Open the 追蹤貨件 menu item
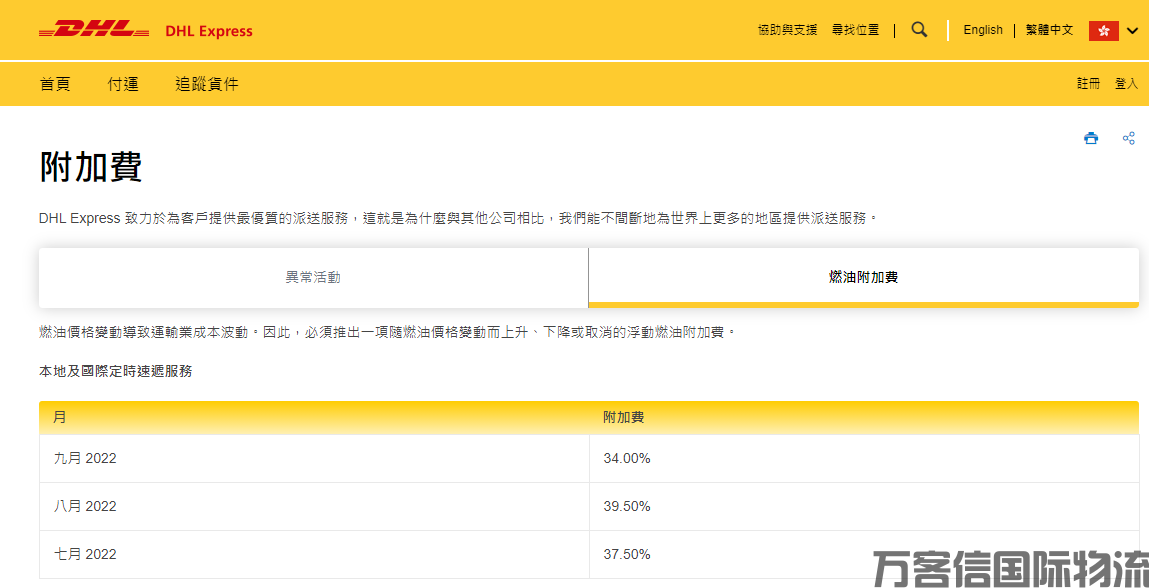 (207, 84)
